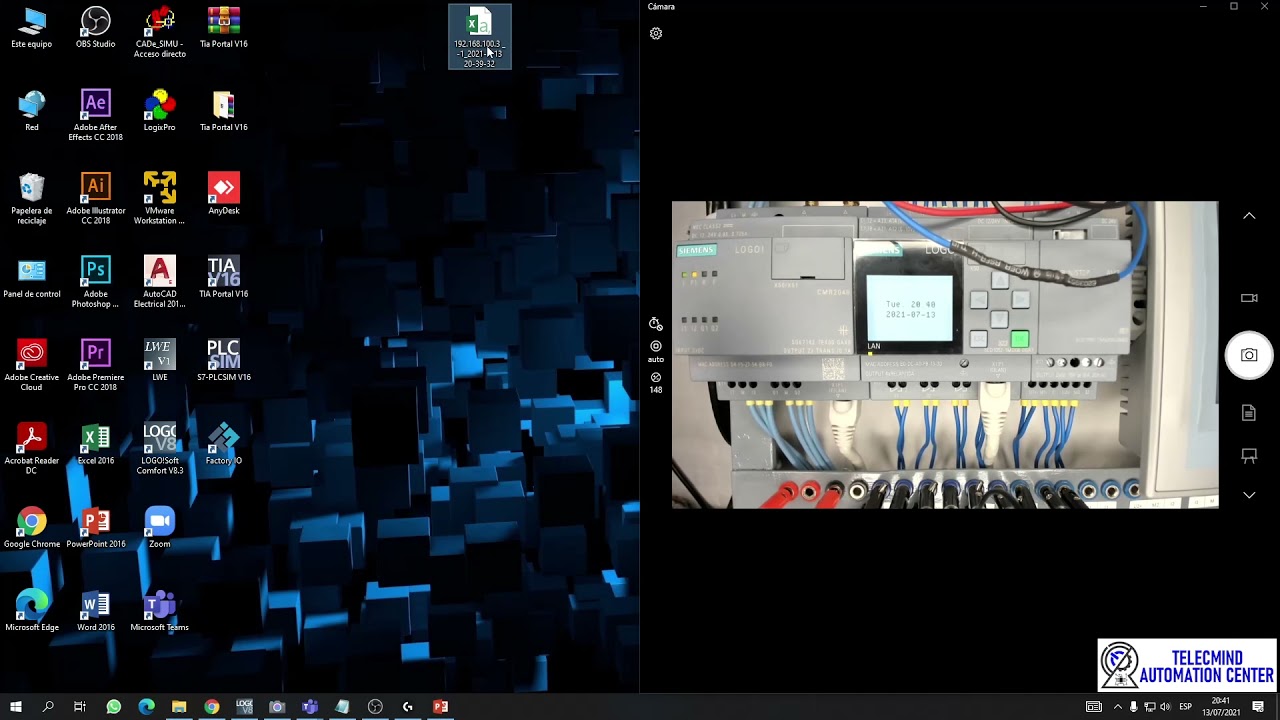Open the volume control in system tray

coord(1165,707)
